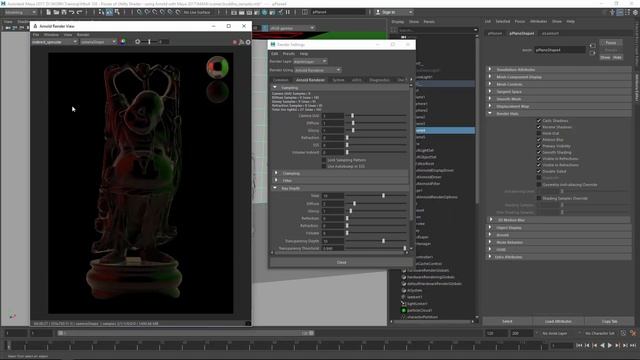Click the output connection arrow icon below mesh name

click(x=592, y=53)
